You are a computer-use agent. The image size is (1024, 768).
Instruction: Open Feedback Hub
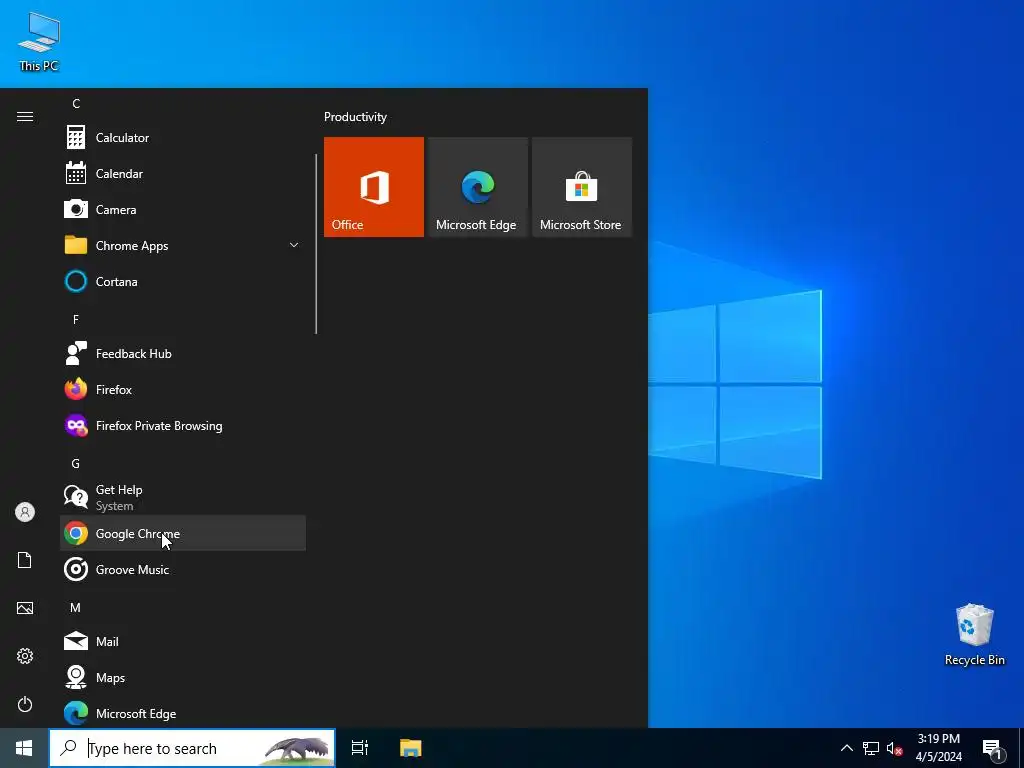click(183, 354)
